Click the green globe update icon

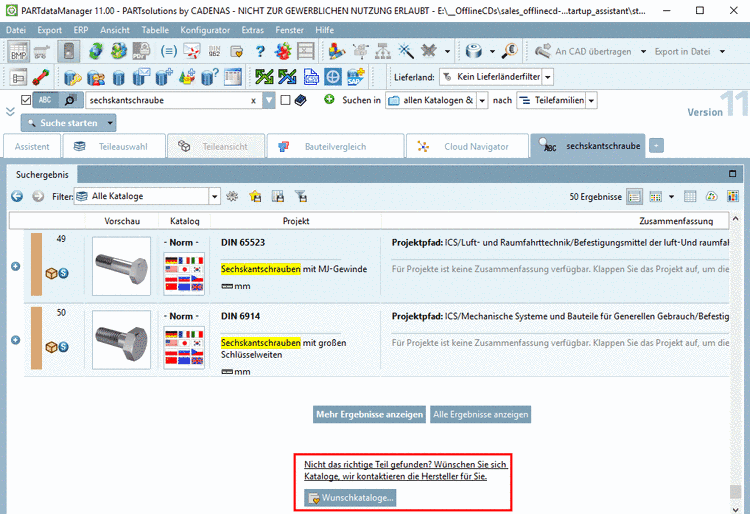coord(96,51)
